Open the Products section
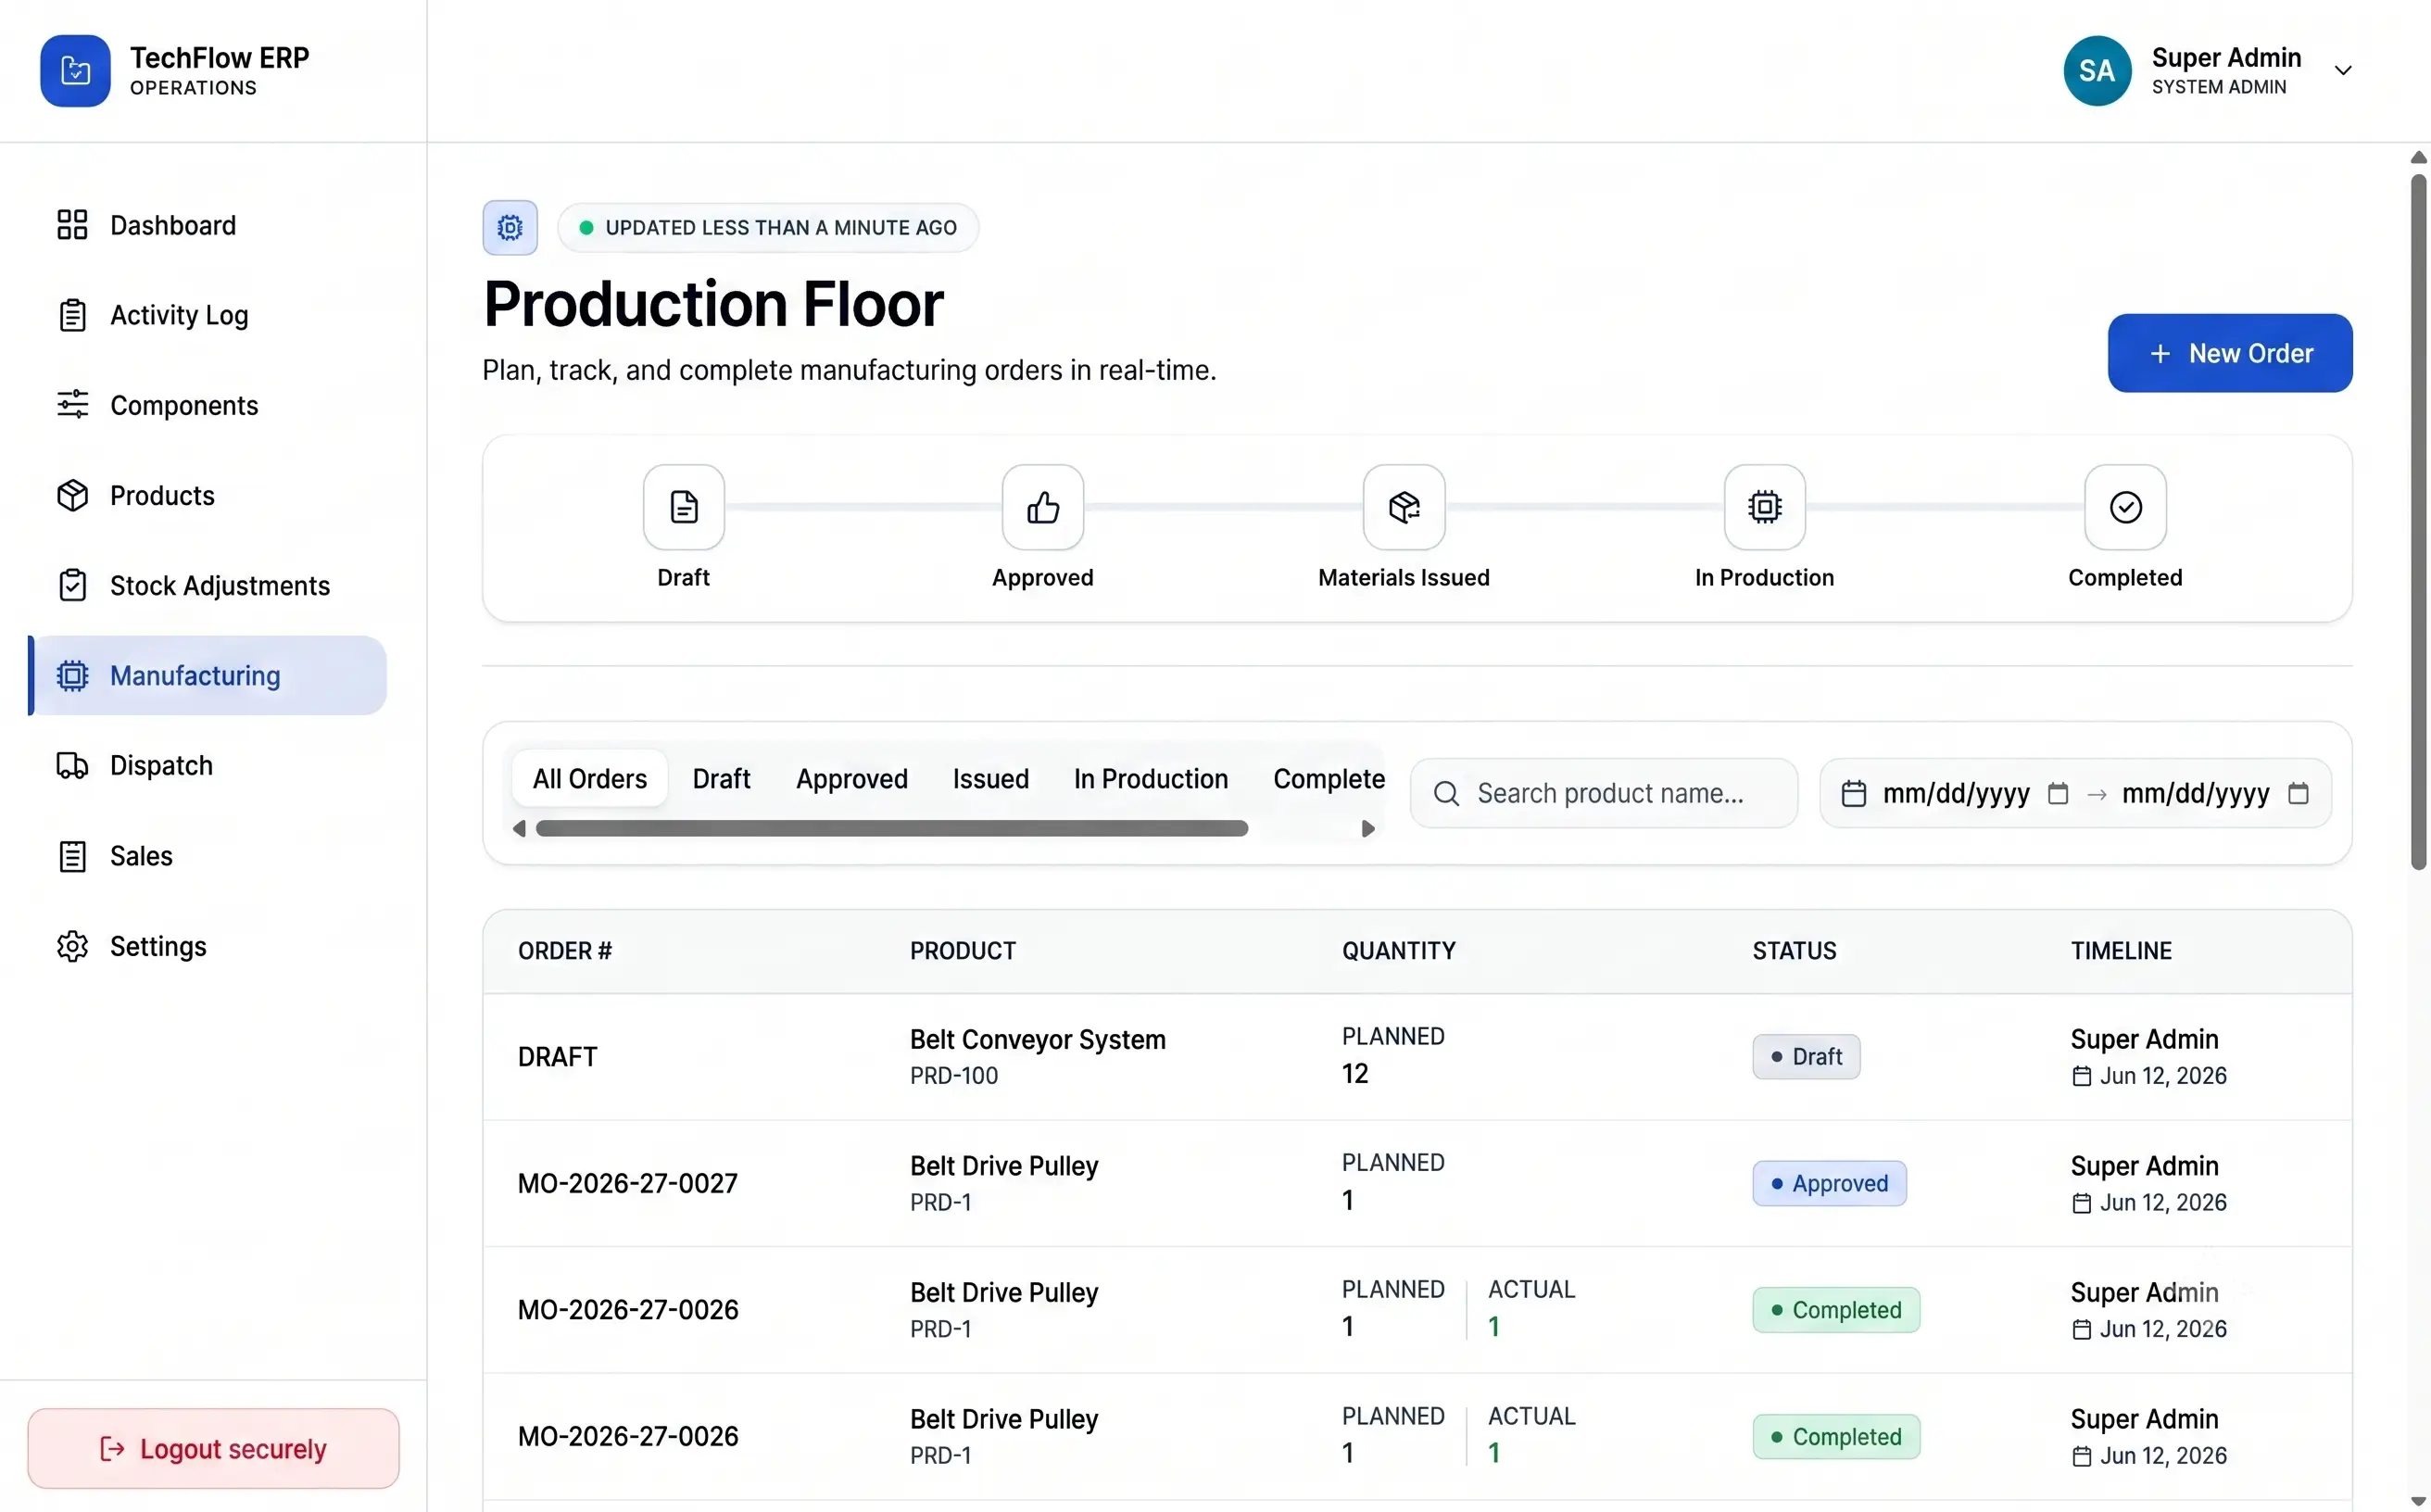Screen dimensions: 2431x1512 pyautogui.click(x=207, y=495)
